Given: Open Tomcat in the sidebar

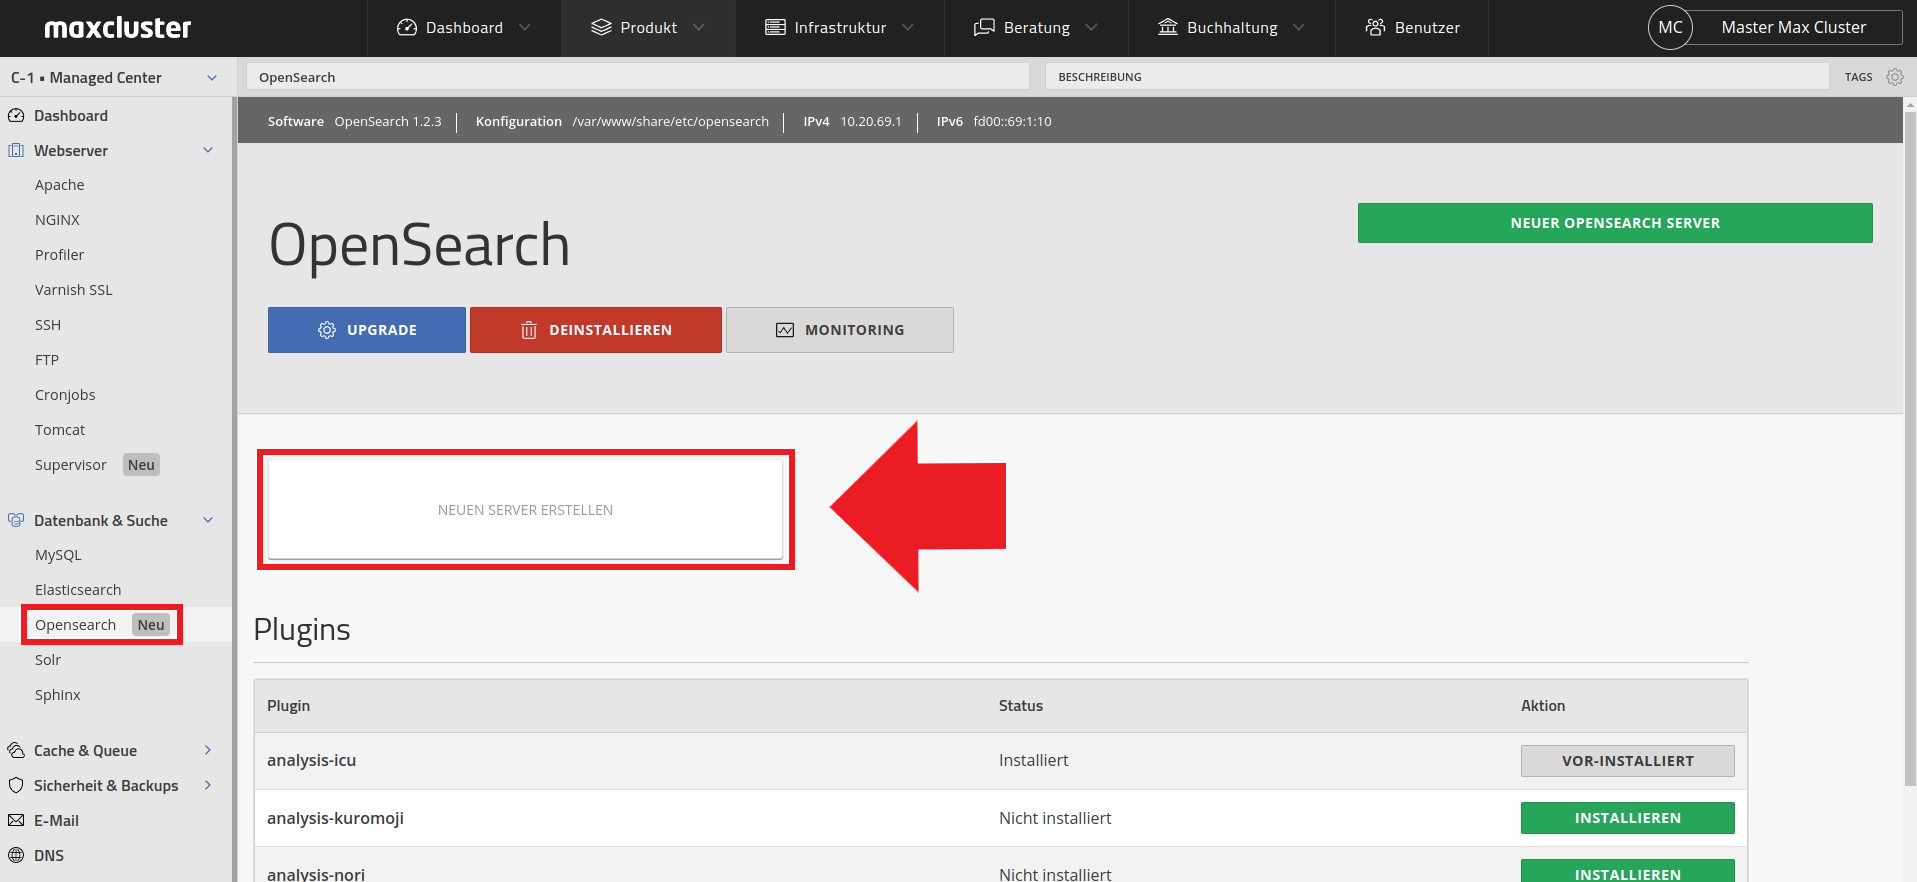Looking at the screenshot, I should coord(60,431).
